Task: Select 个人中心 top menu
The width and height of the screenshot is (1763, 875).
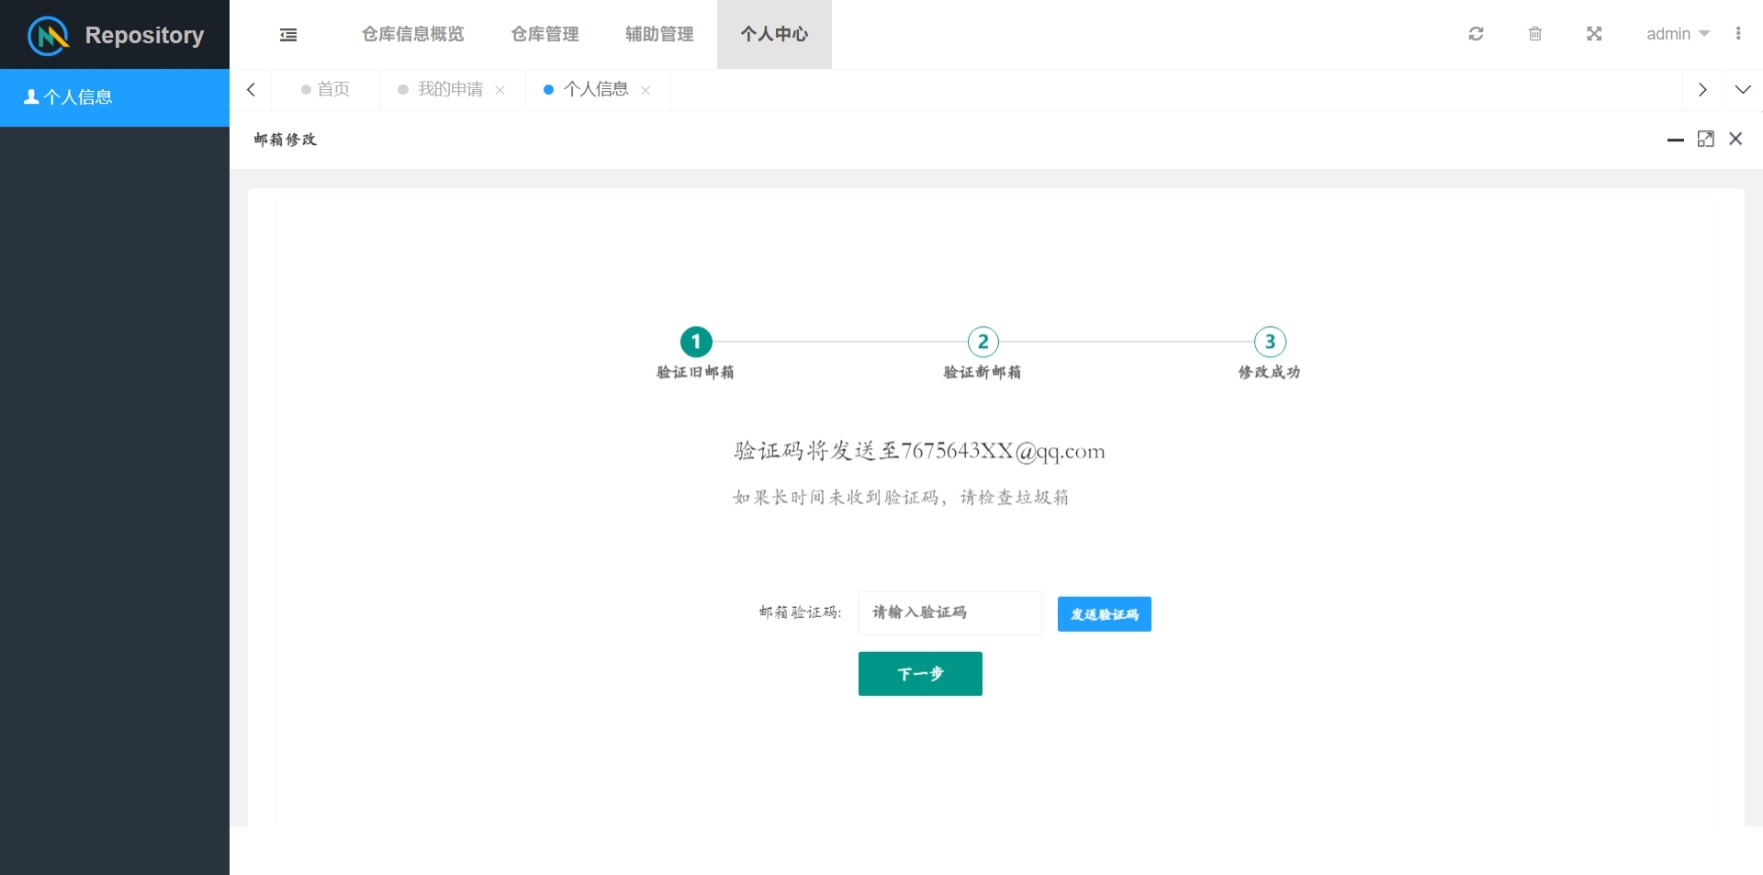Action: click(x=774, y=34)
